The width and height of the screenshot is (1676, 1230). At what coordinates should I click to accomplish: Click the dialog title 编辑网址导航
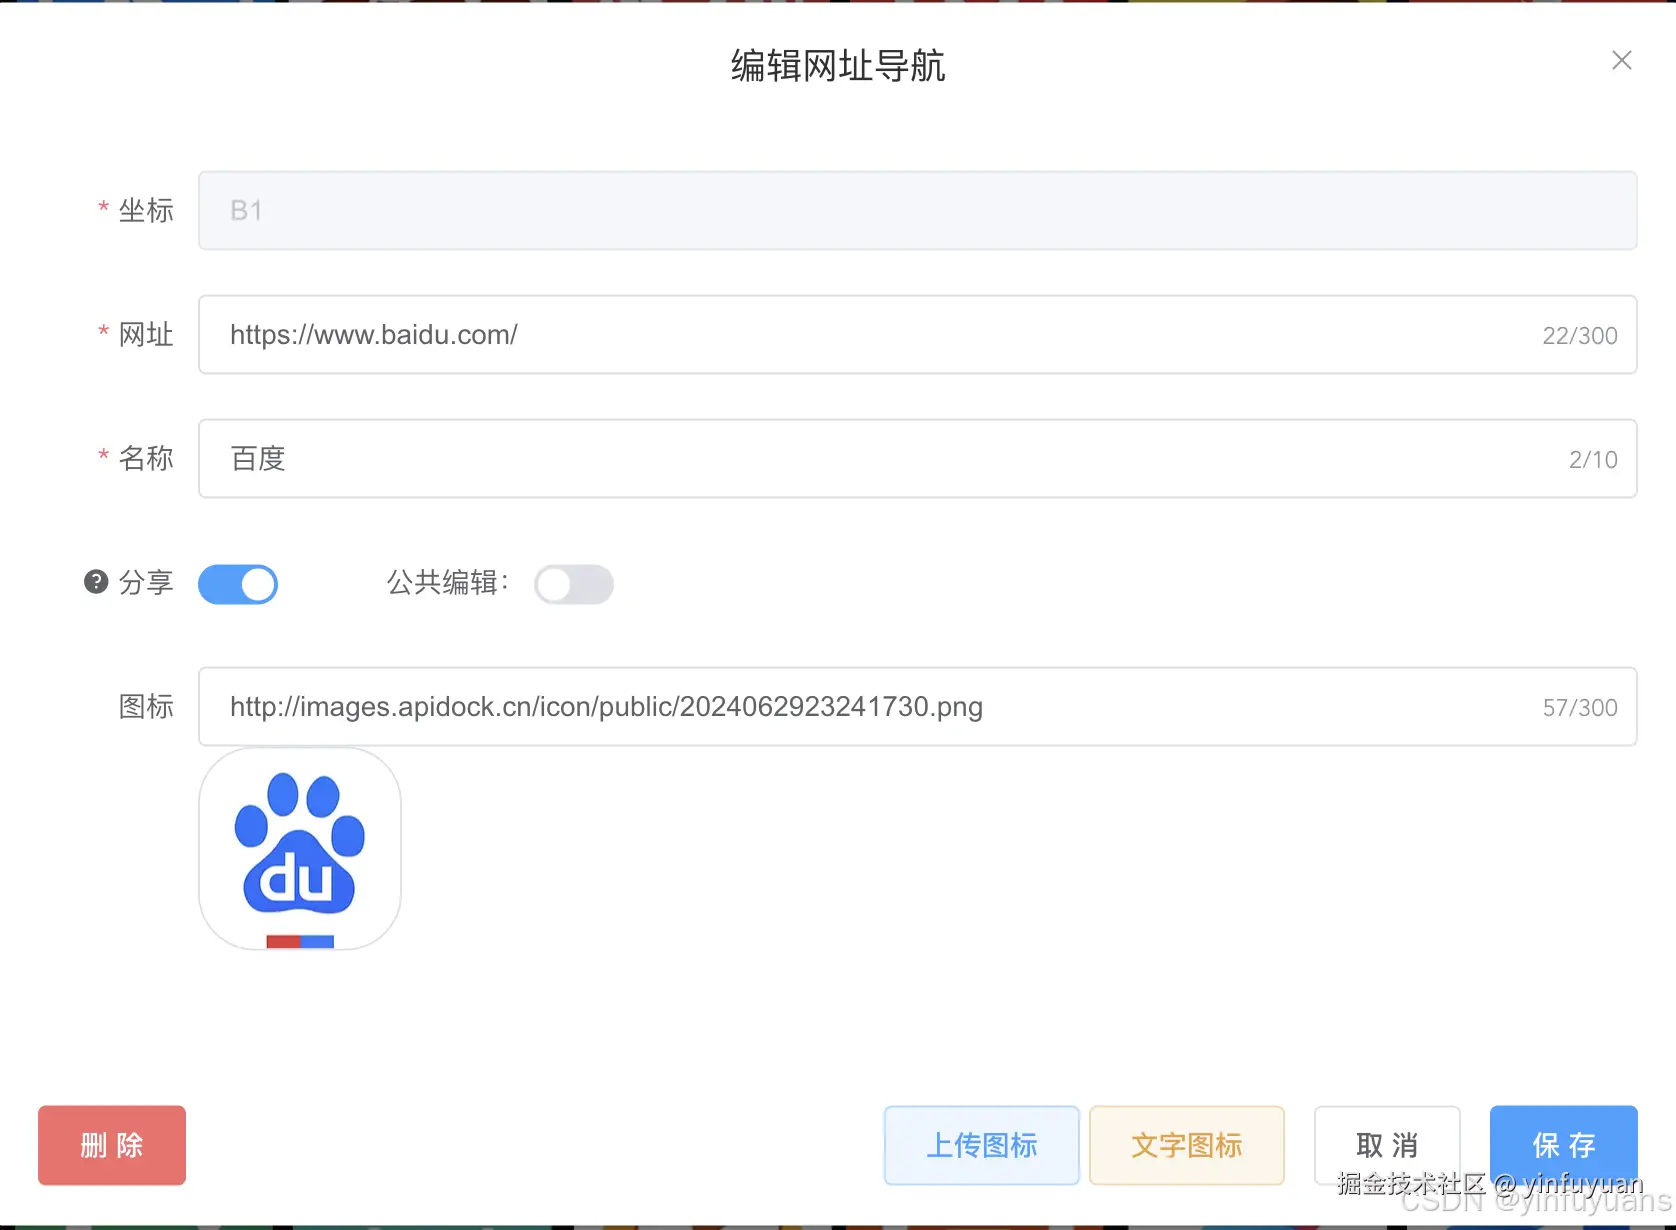click(x=838, y=66)
